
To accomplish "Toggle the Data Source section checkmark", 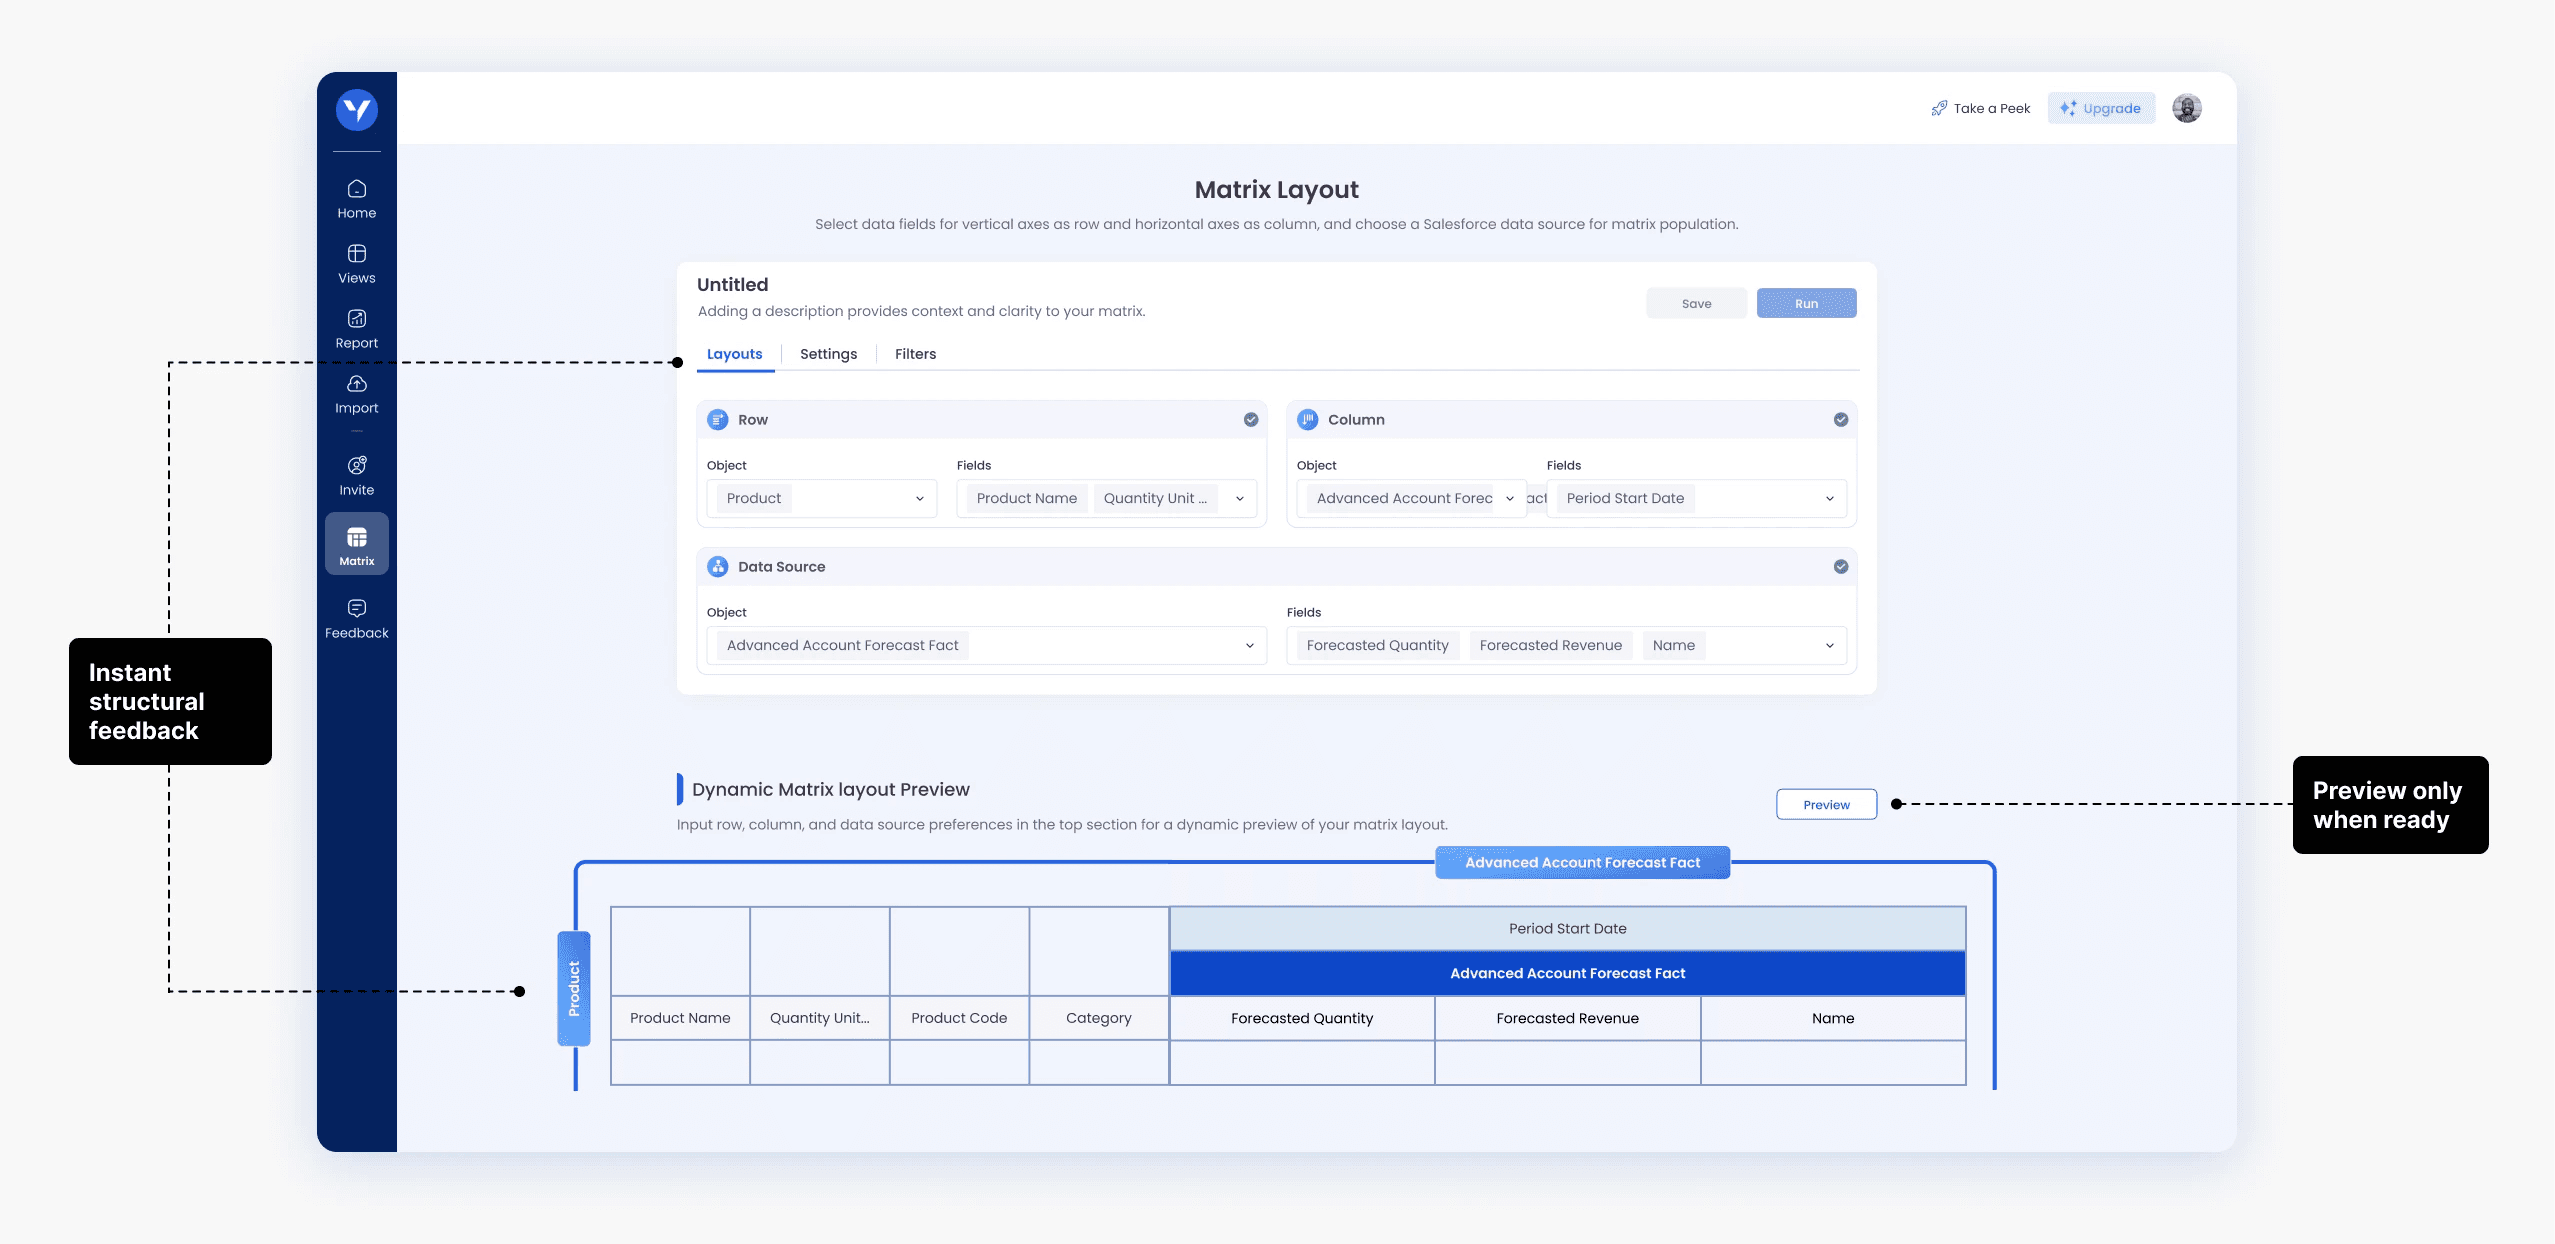I will coord(1840,567).
